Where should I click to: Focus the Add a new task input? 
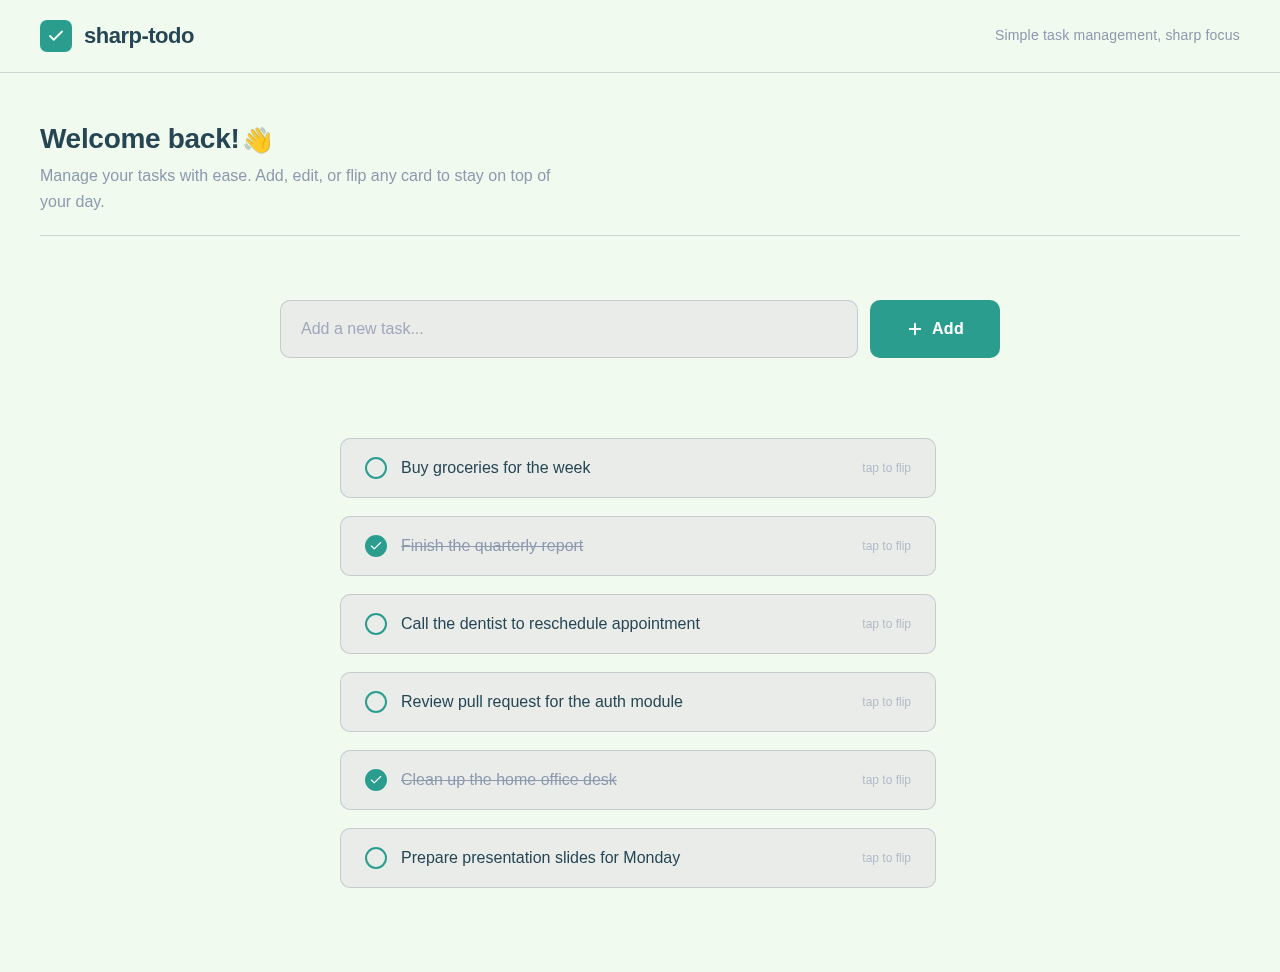[569, 329]
